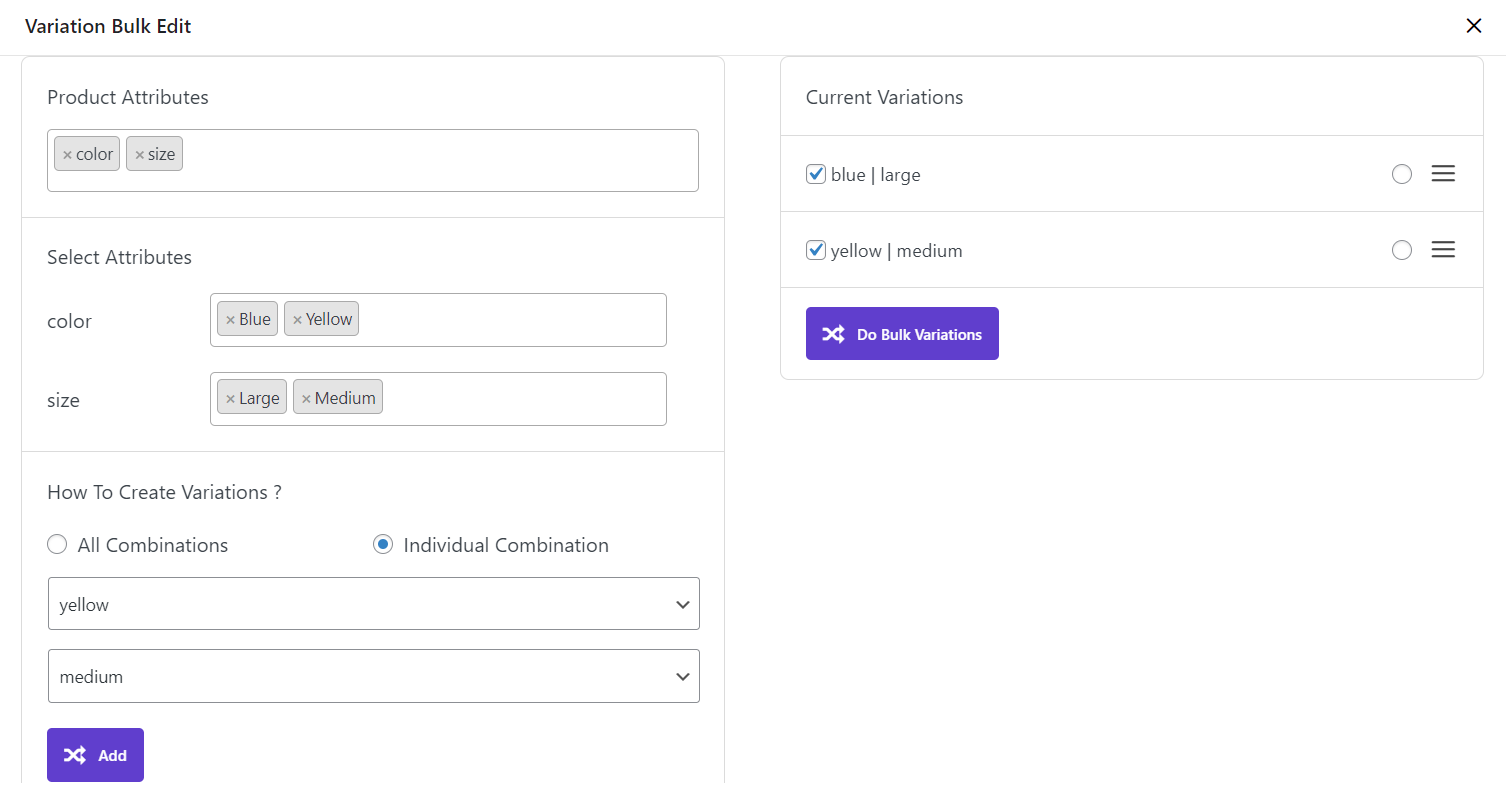
Task: Click inside the Product Attributes input field
Action: [x=440, y=160]
